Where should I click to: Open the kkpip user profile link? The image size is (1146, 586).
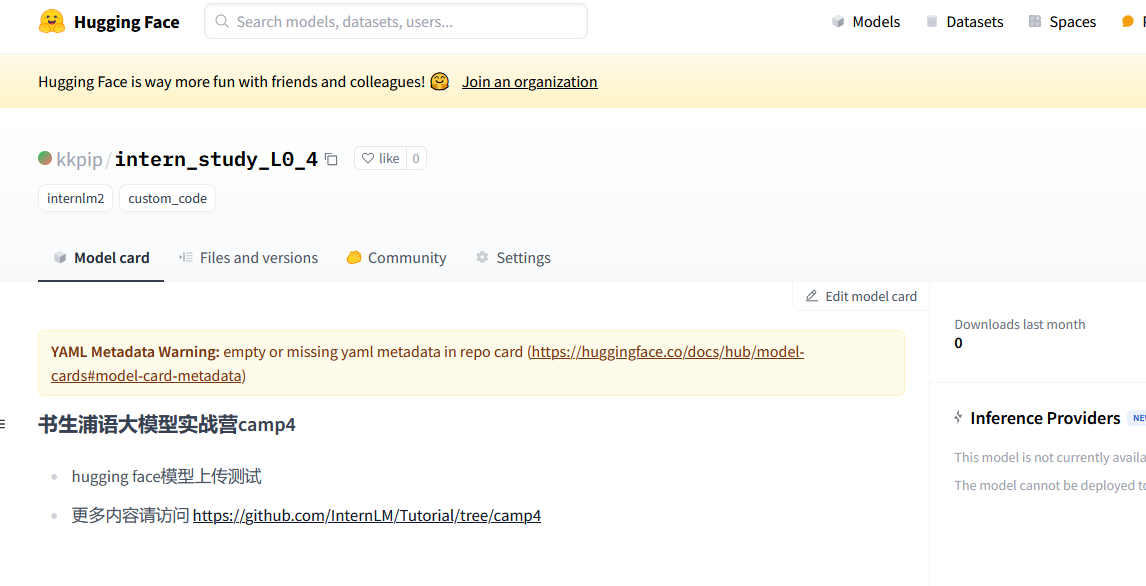click(x=79, y=159)
